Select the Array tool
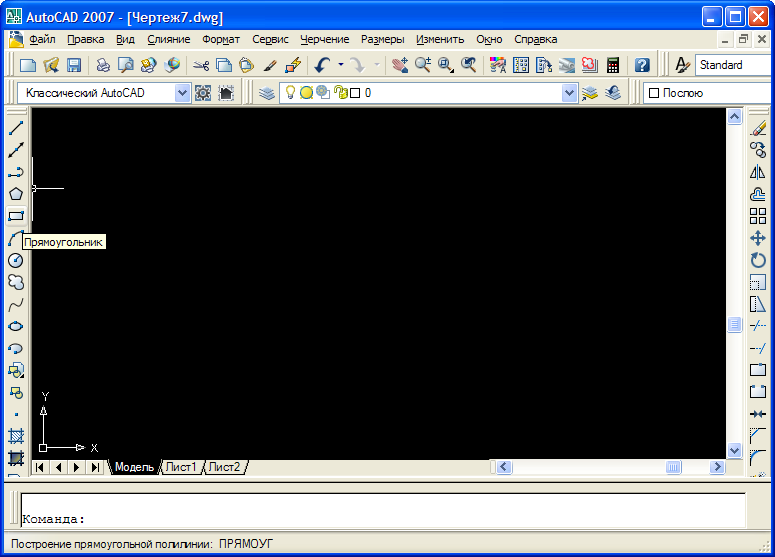 click(758, 216)
